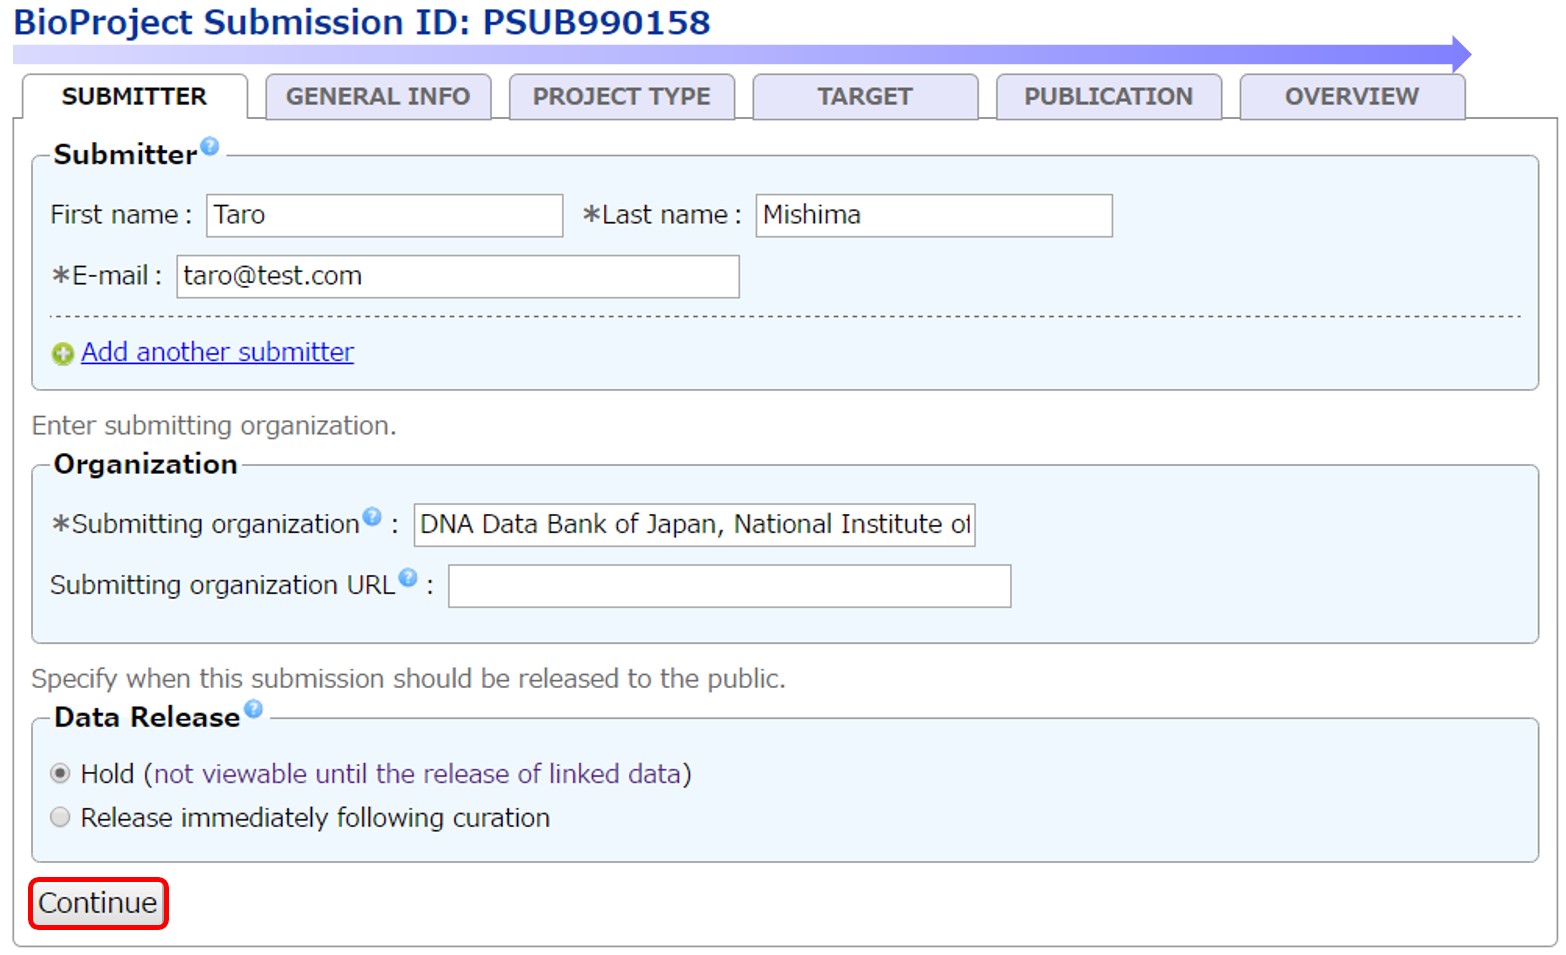Go to the PROJECT TYPE tab
Viewport: 1566px width, 955px height.
pos(621,97)
